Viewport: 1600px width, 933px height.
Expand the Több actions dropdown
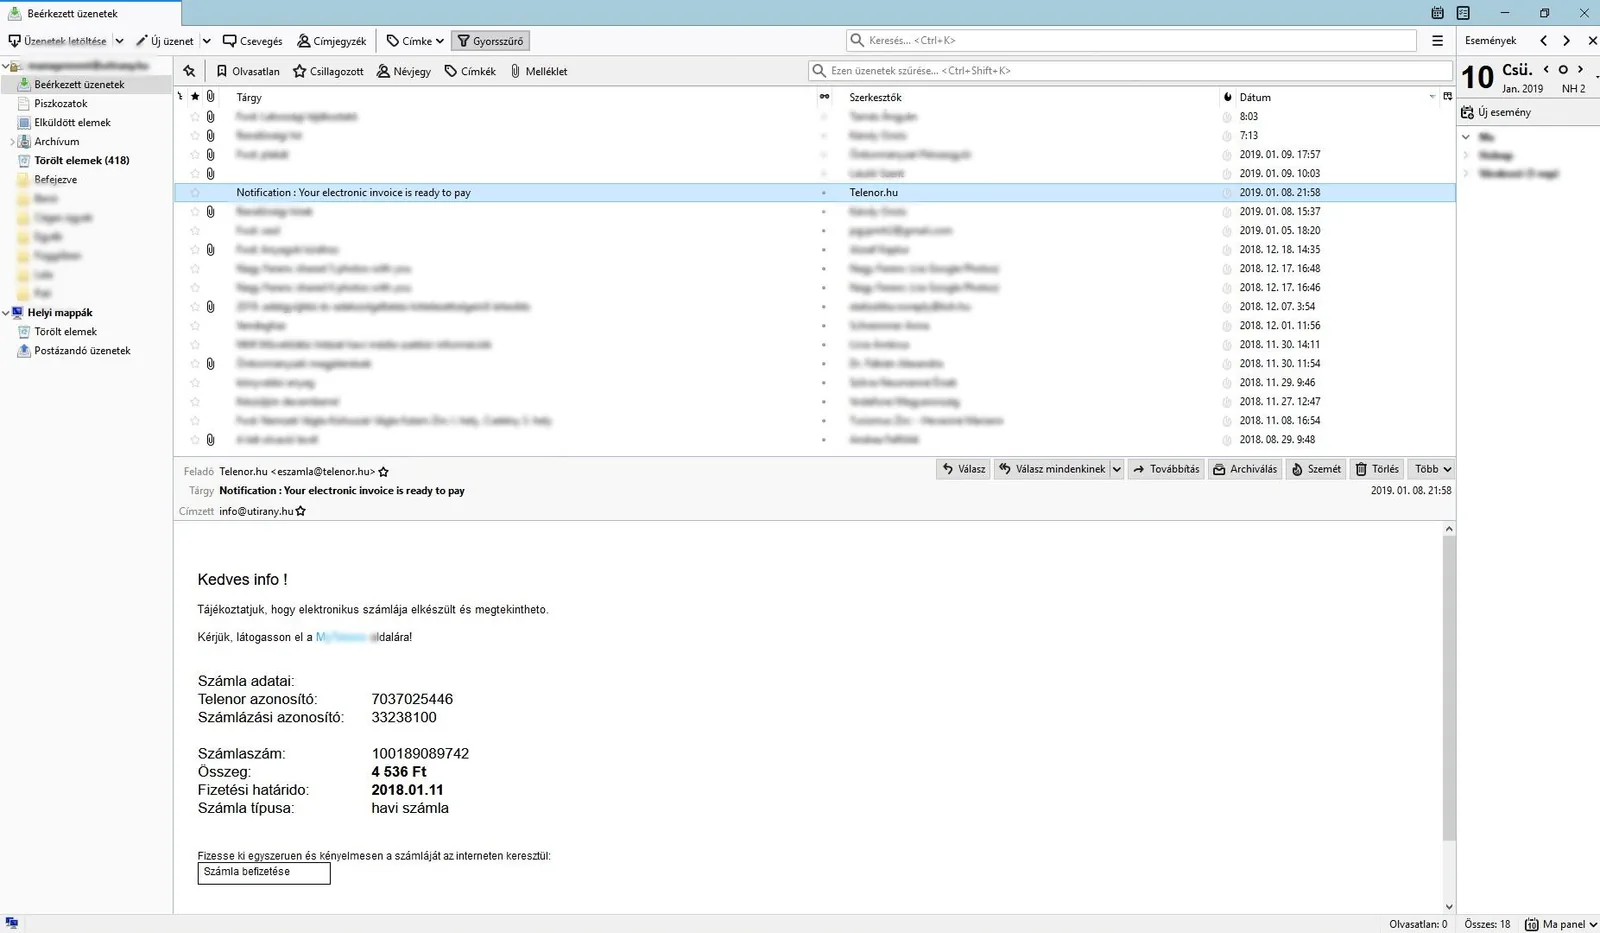(1432, 469)
